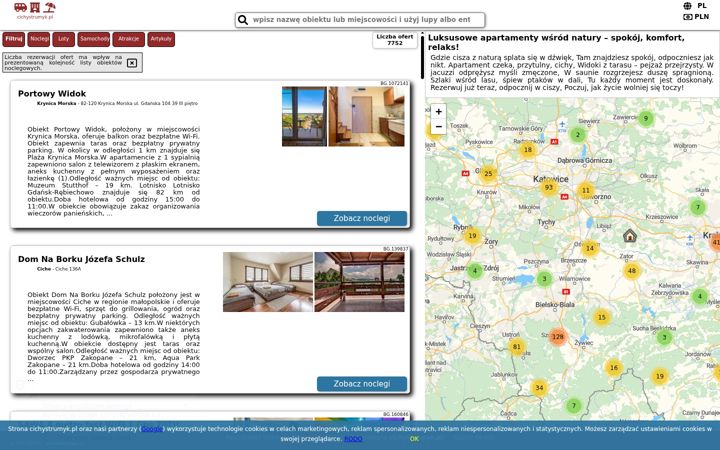Click the Ciche location text

point(44,269)
